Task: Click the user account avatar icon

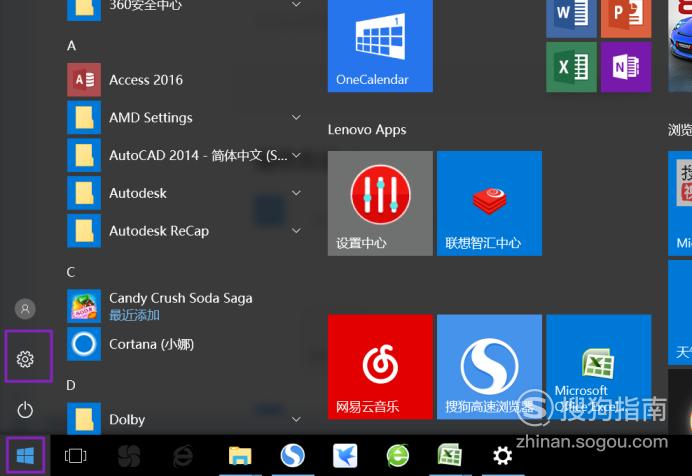Action: 25,309
